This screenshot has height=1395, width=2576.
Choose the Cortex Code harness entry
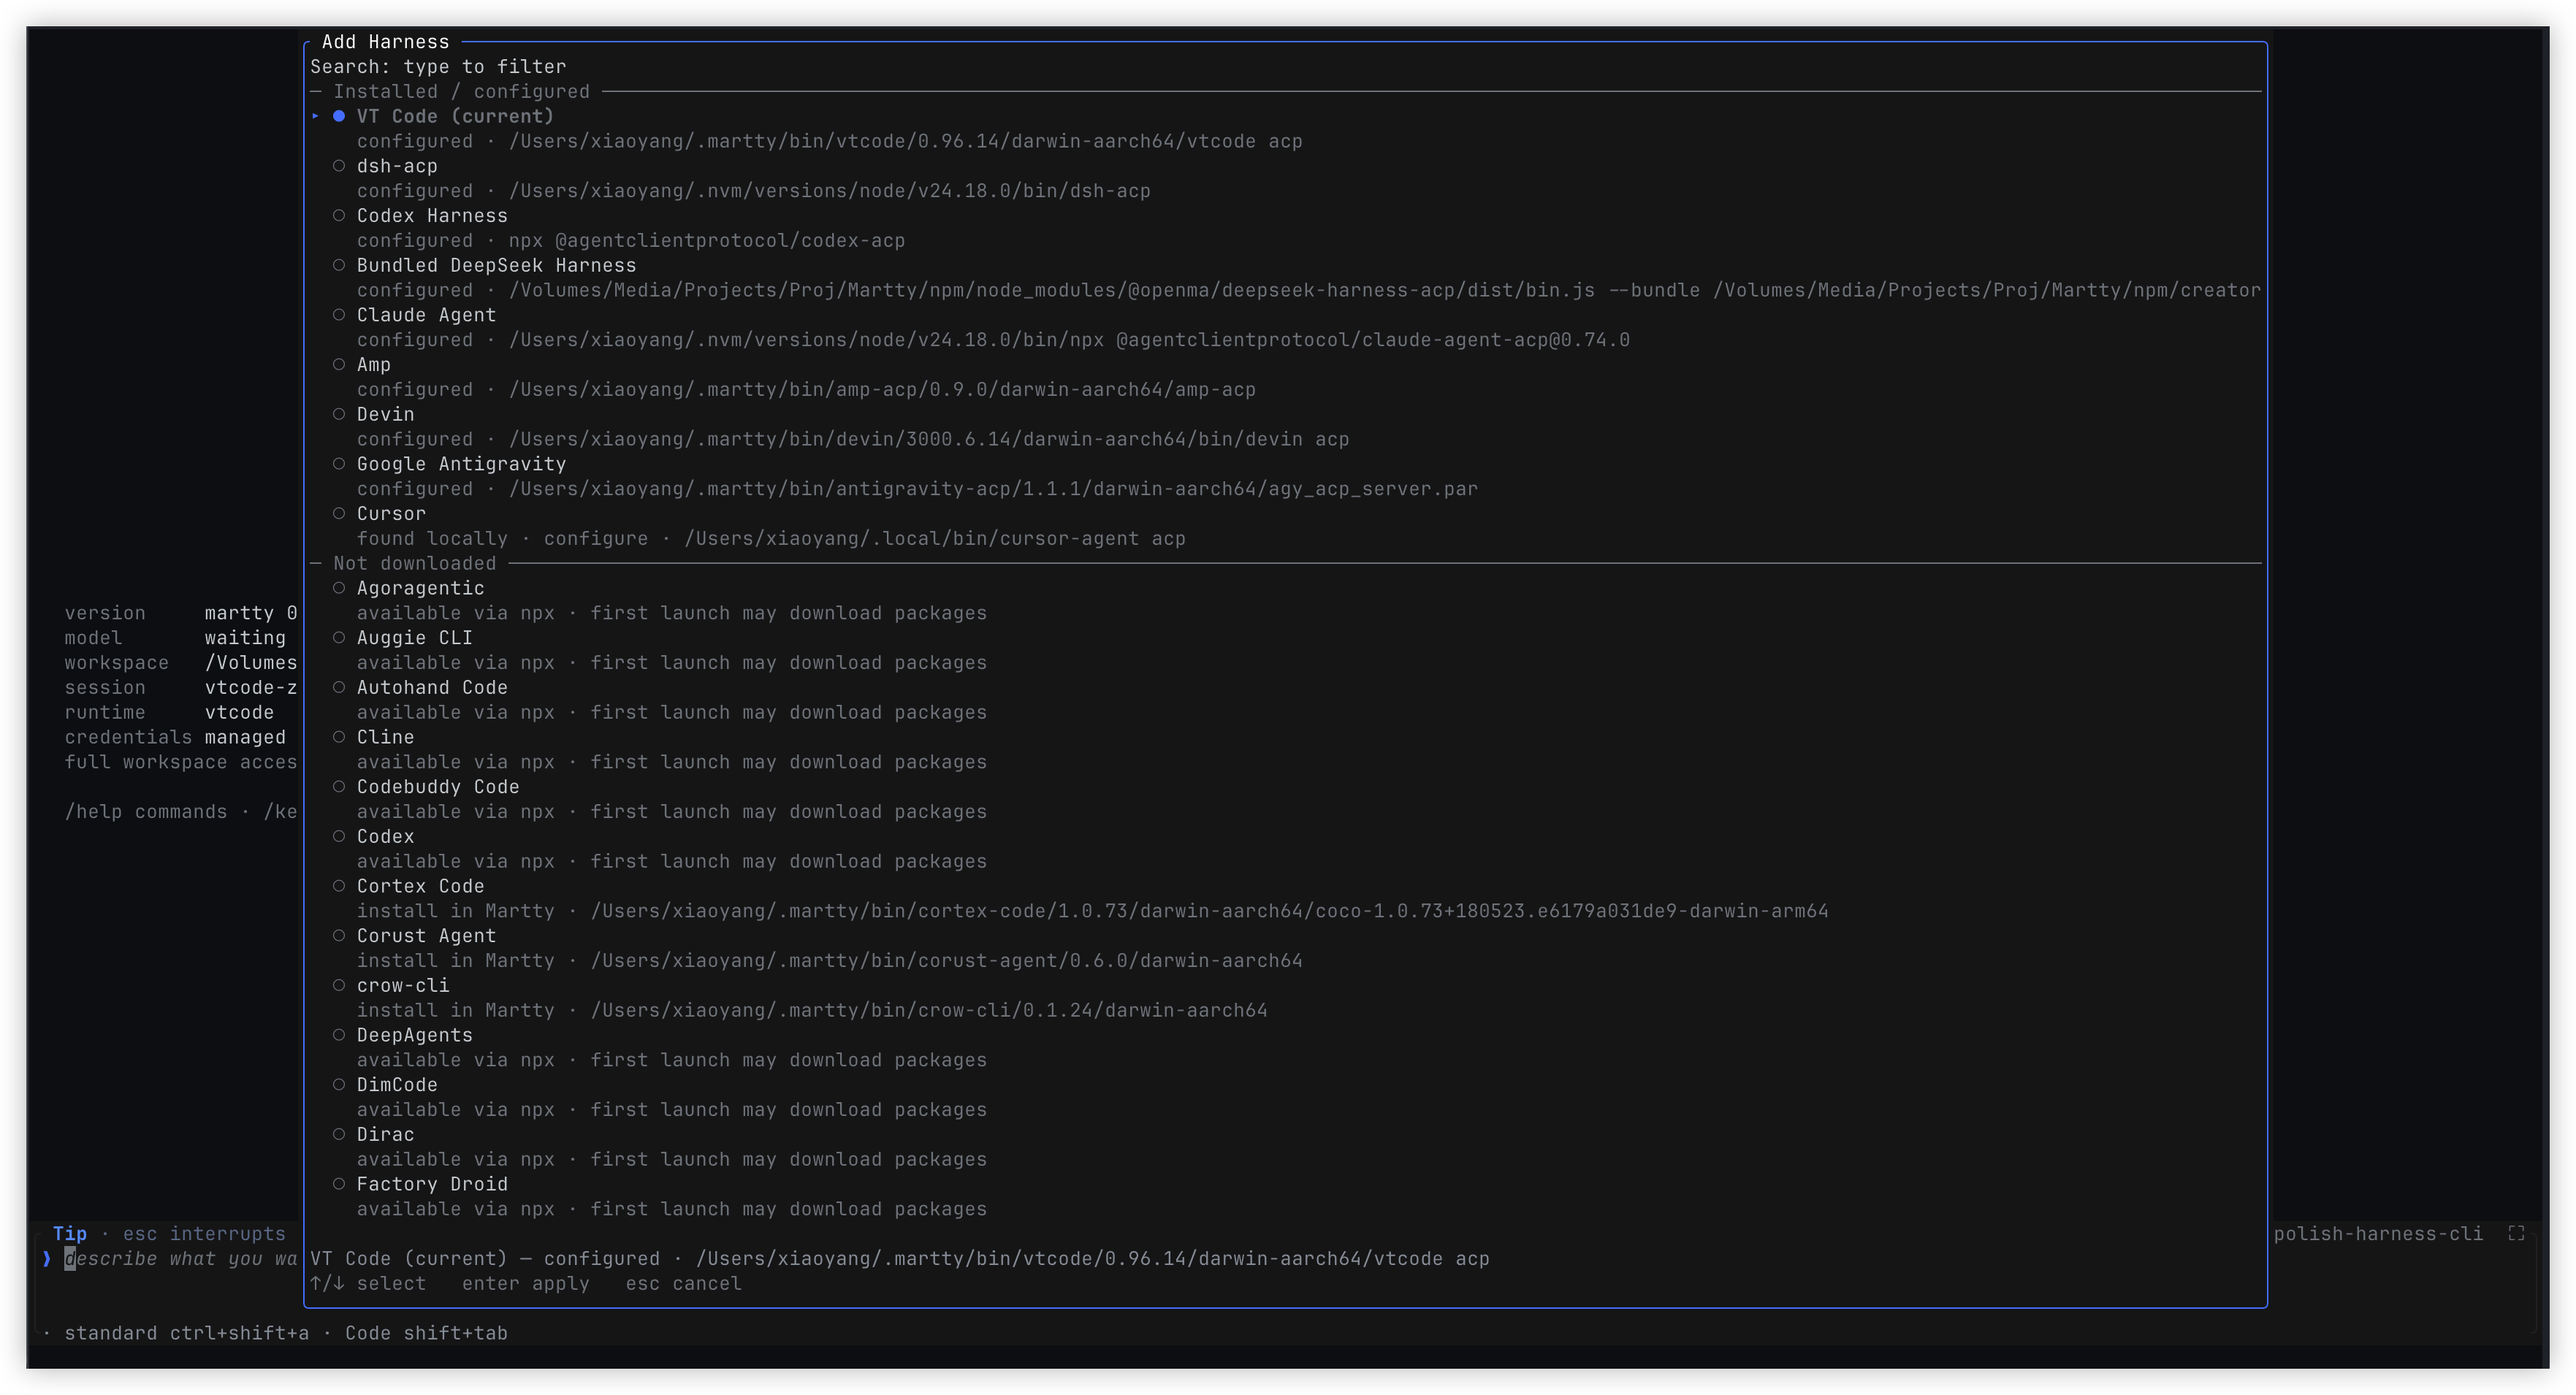coord(420,886)
